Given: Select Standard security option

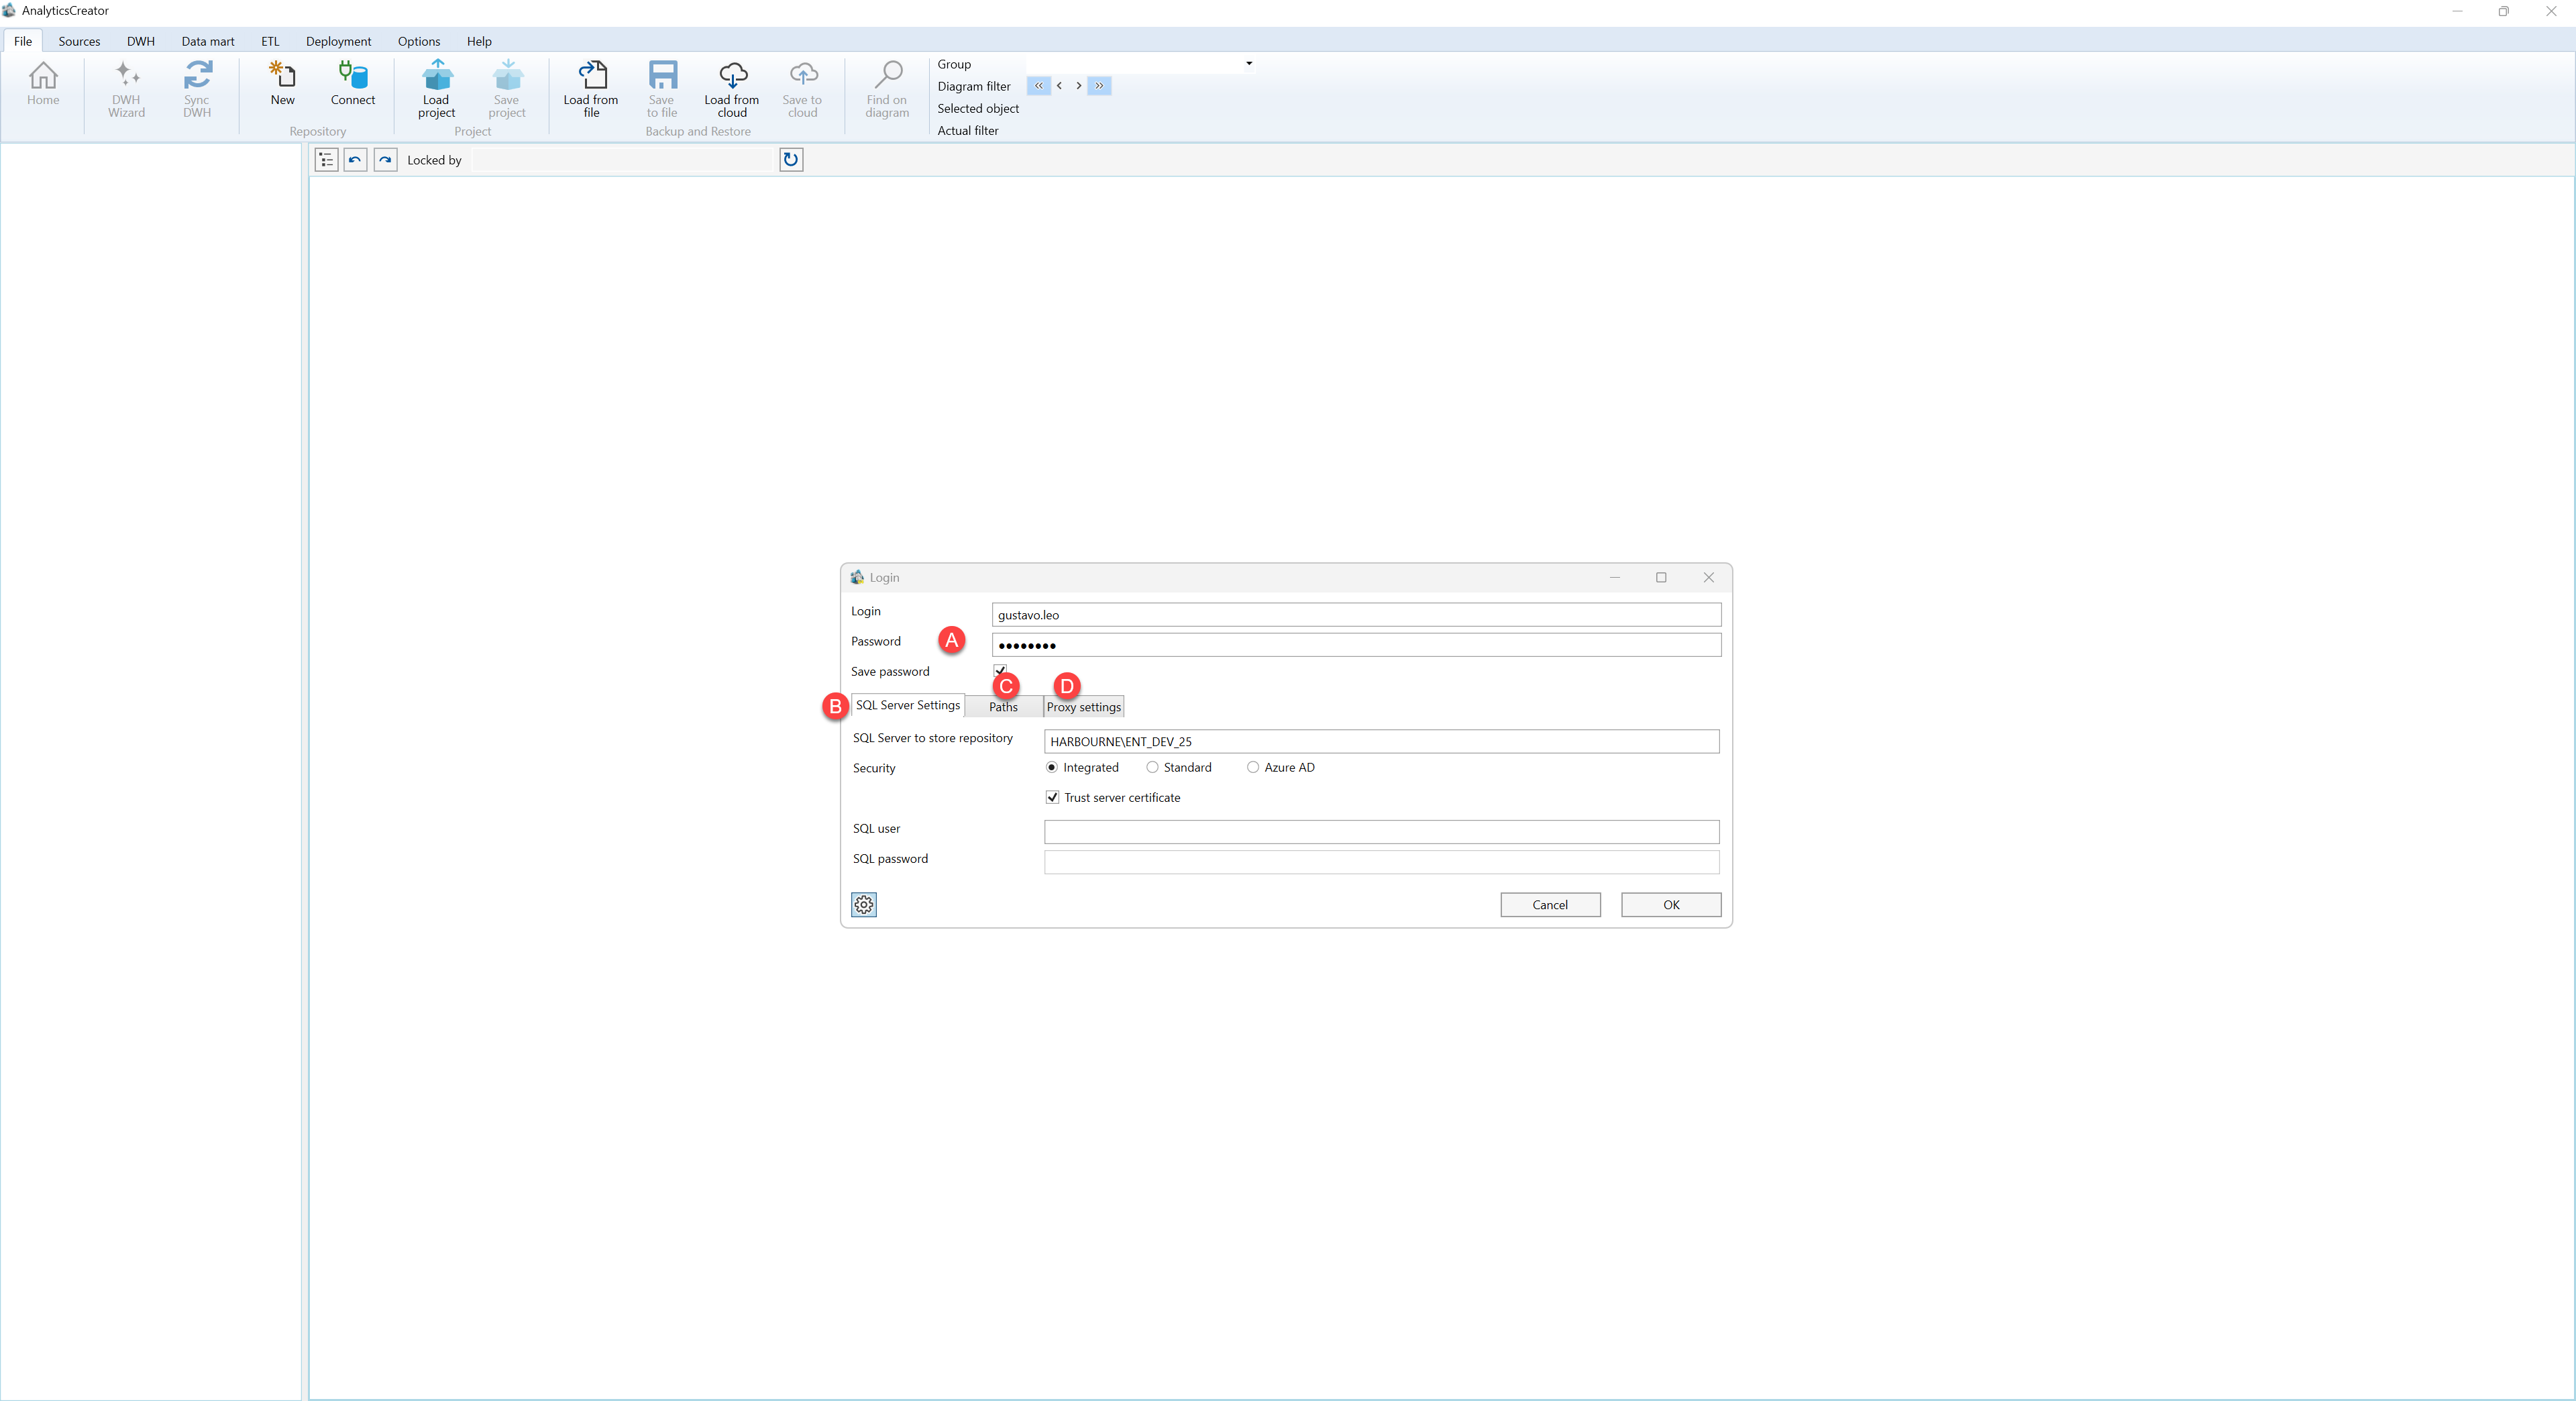Looking at the screenshot, I should (1179, 767).
